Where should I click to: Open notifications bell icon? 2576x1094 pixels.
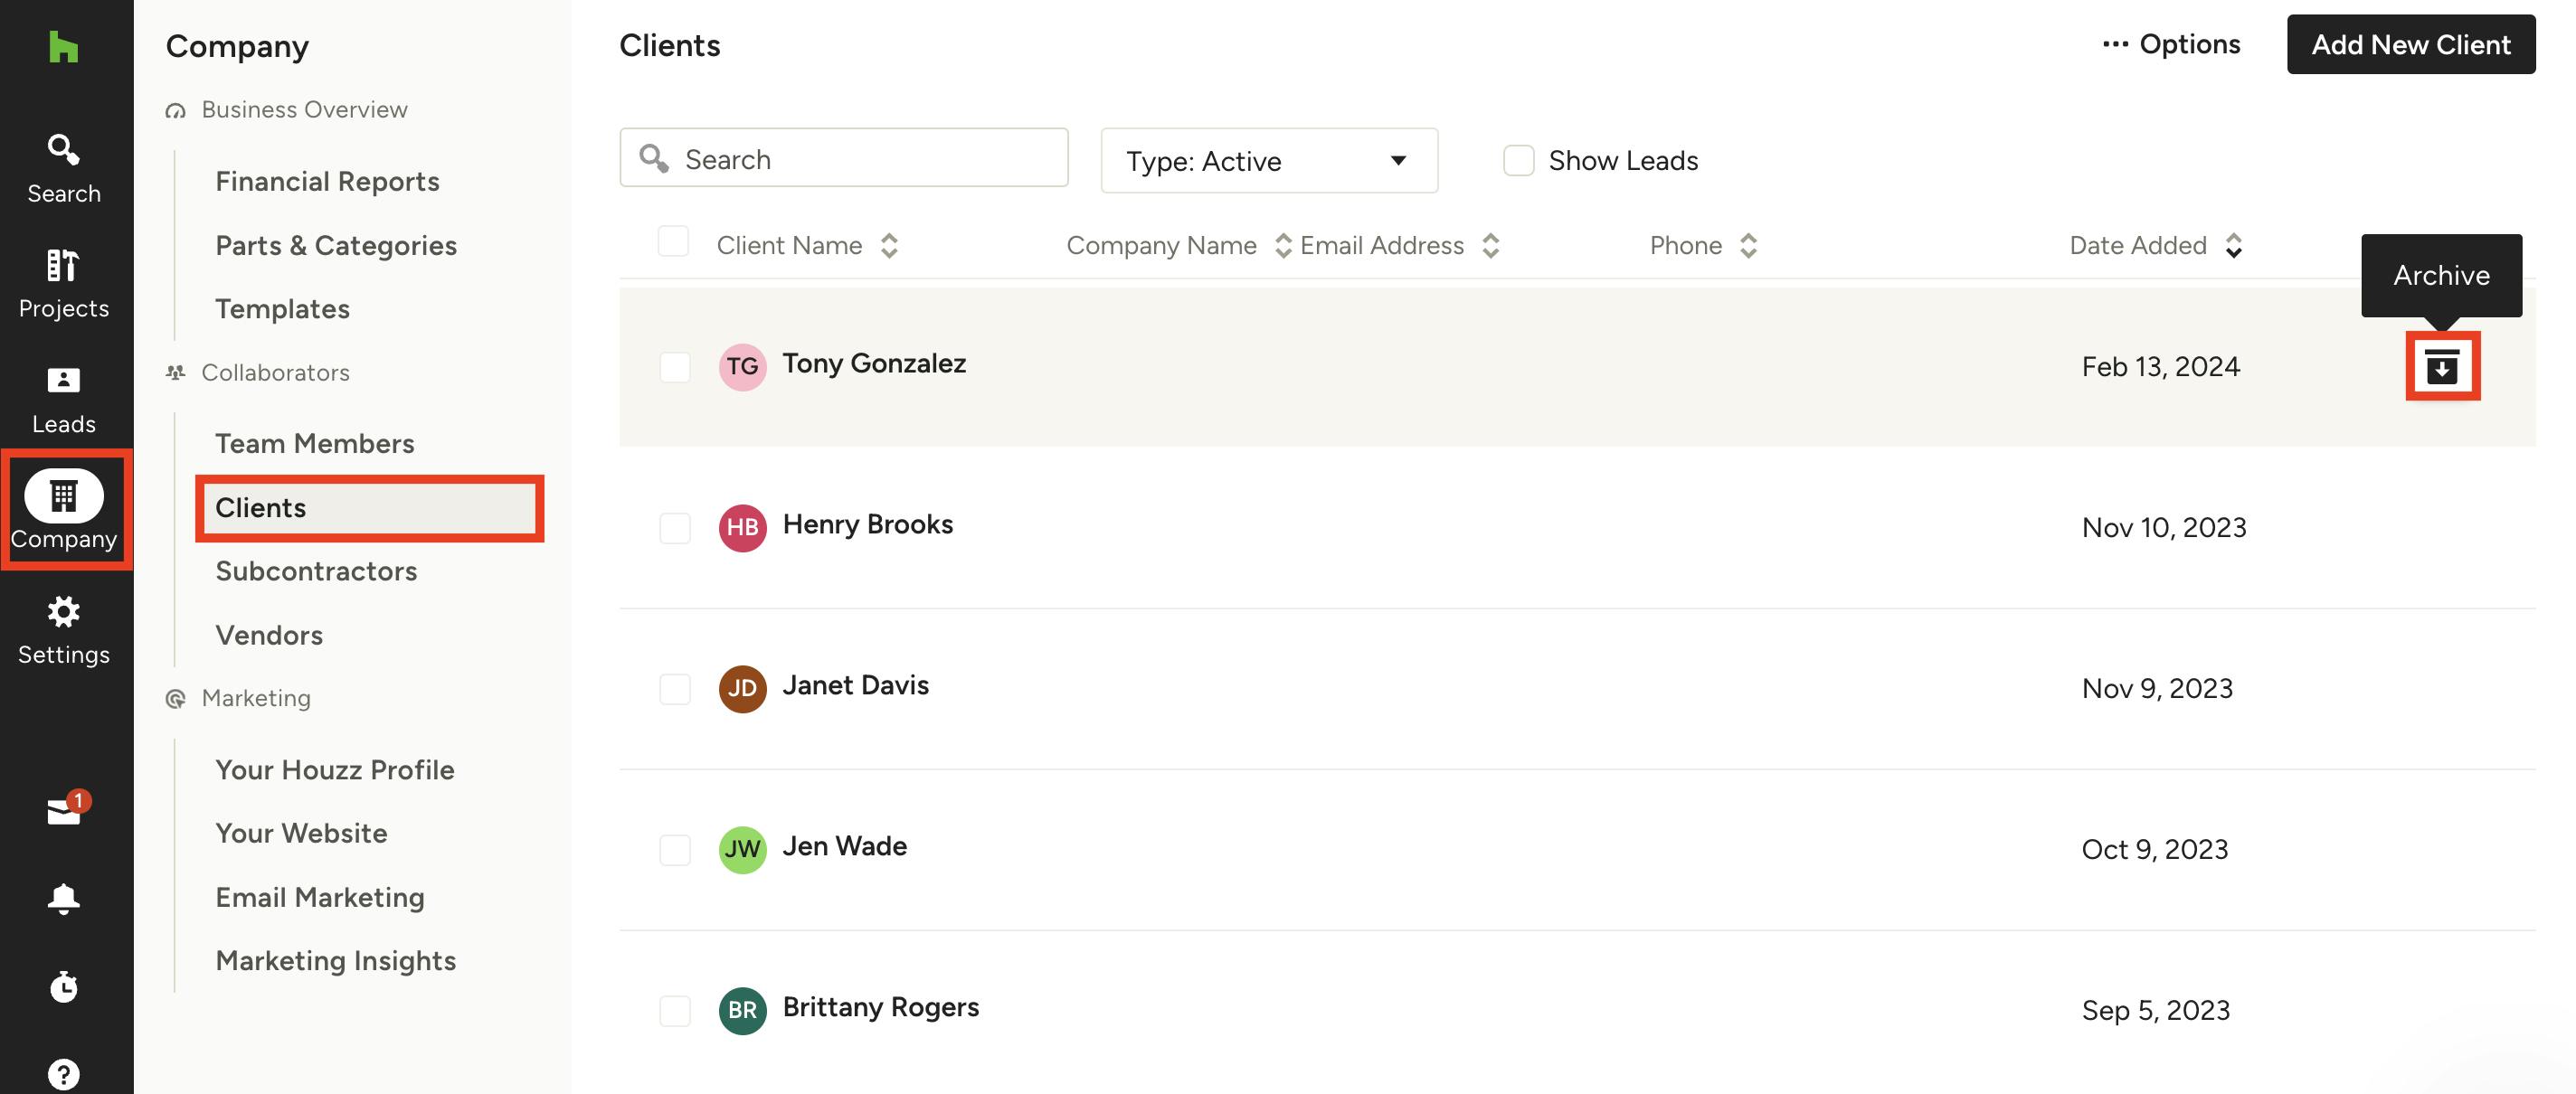(x=63, y=898)
